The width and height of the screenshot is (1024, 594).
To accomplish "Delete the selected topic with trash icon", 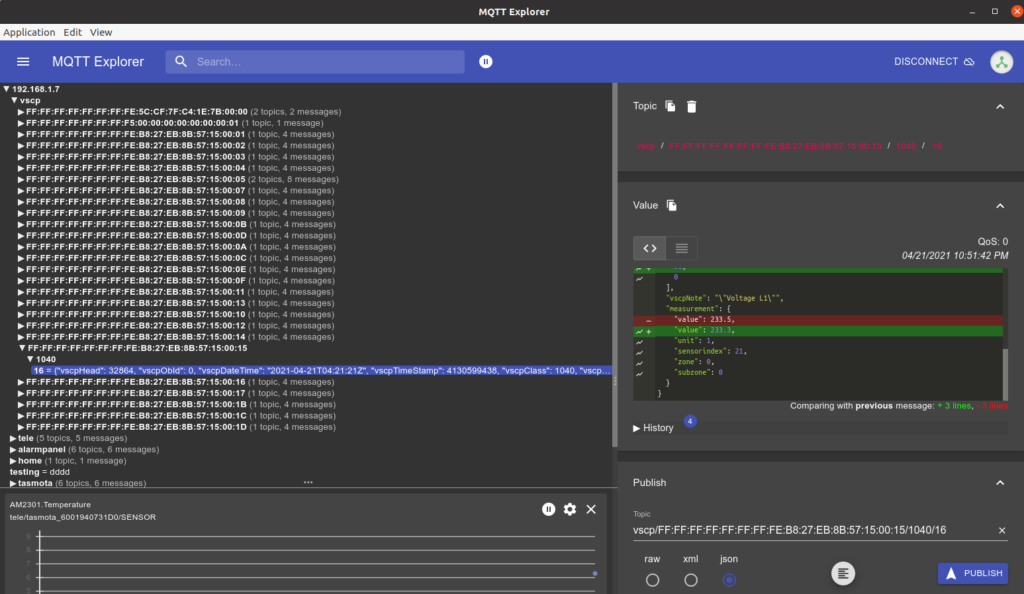I will [692, 106].
